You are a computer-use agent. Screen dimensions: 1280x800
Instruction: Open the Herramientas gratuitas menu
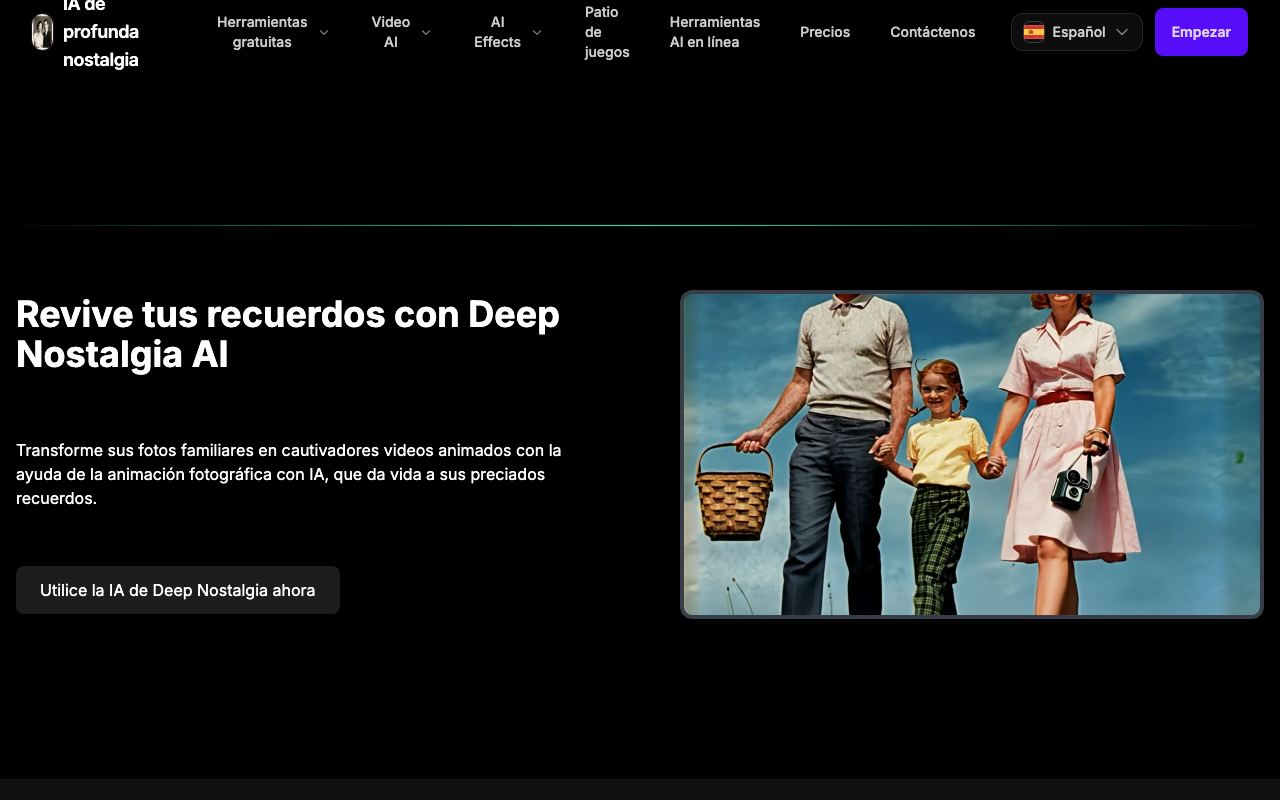(262, 32)
